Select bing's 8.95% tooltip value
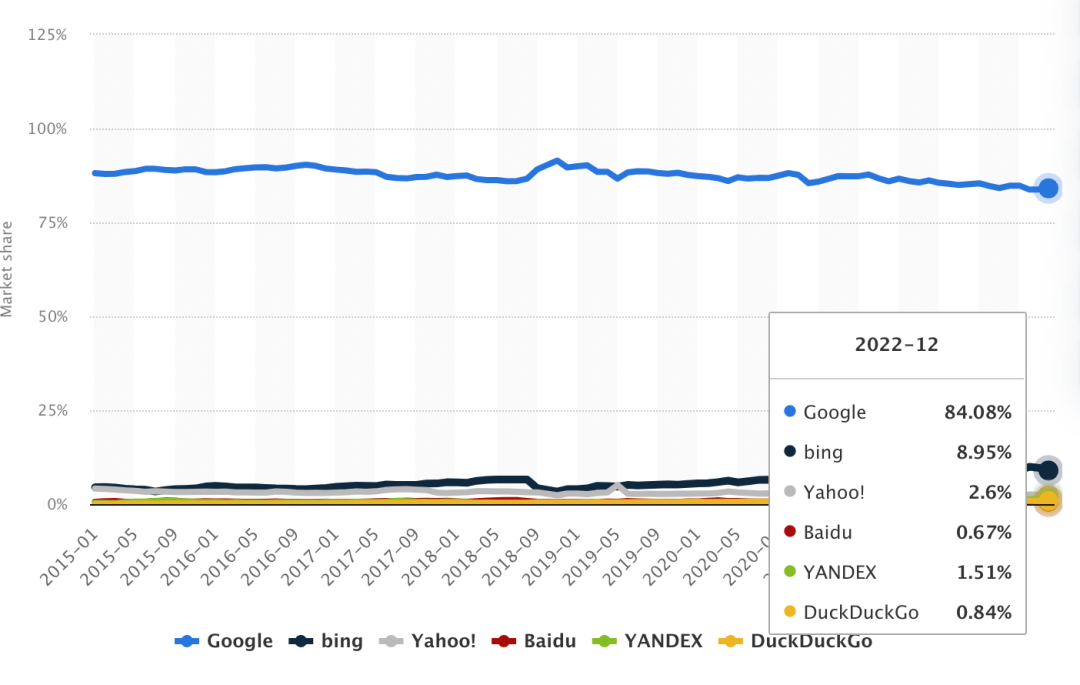The image size is (1080, 685). point(984,452)
